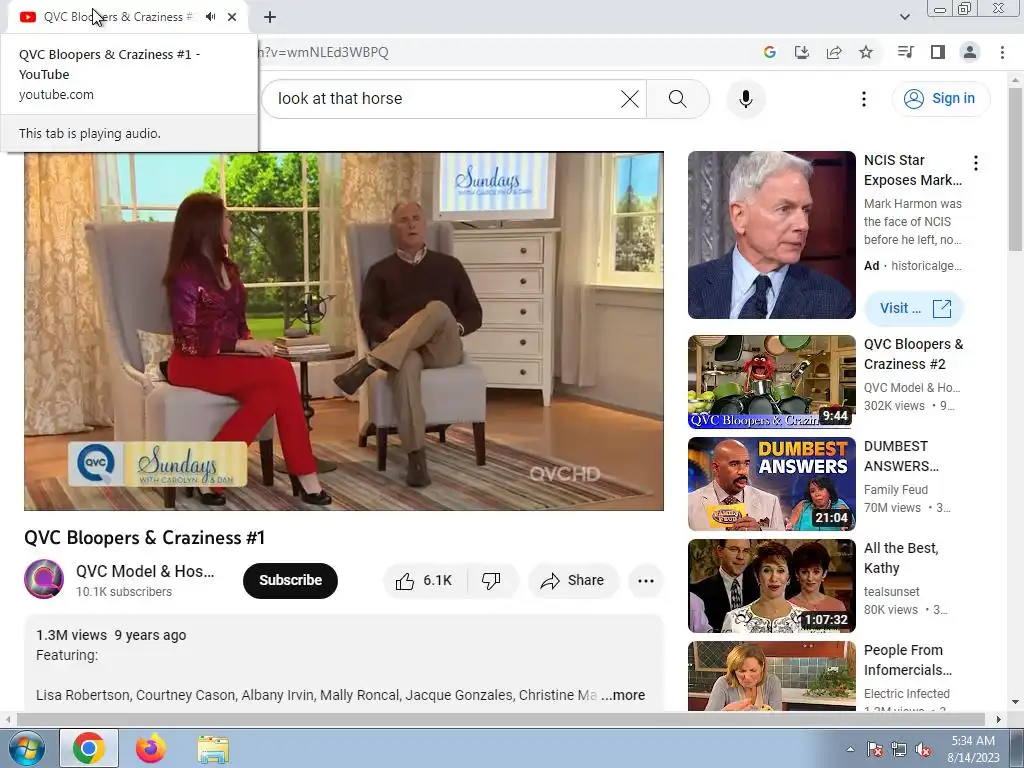Image resolution: width=1024 pixels, height=768 pixels.
Task: Open the Action Center flag icon
Action: pos(874,749)
